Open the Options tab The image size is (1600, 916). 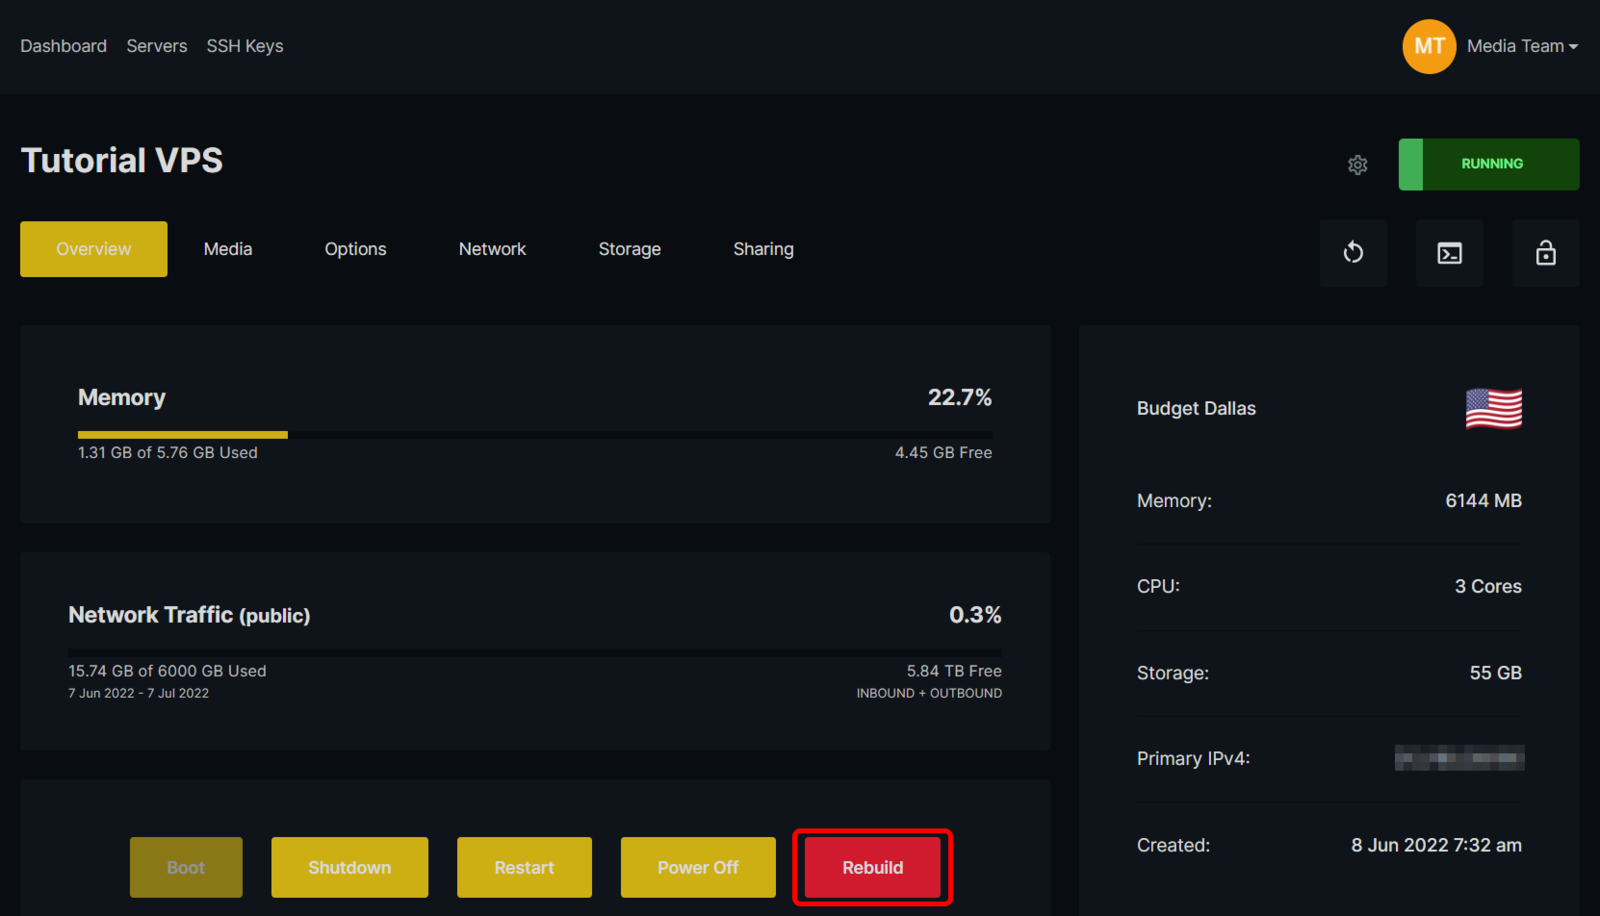[x=355, y=249]
